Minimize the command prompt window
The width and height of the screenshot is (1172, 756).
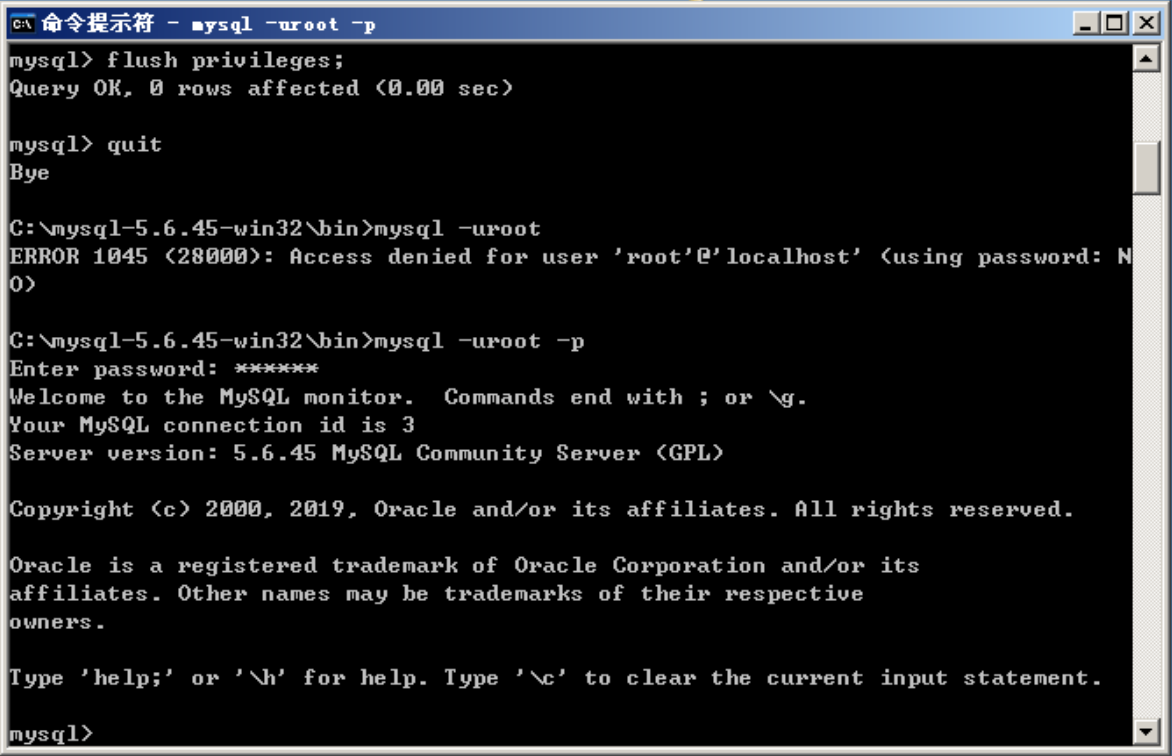tap(1086, 24)
